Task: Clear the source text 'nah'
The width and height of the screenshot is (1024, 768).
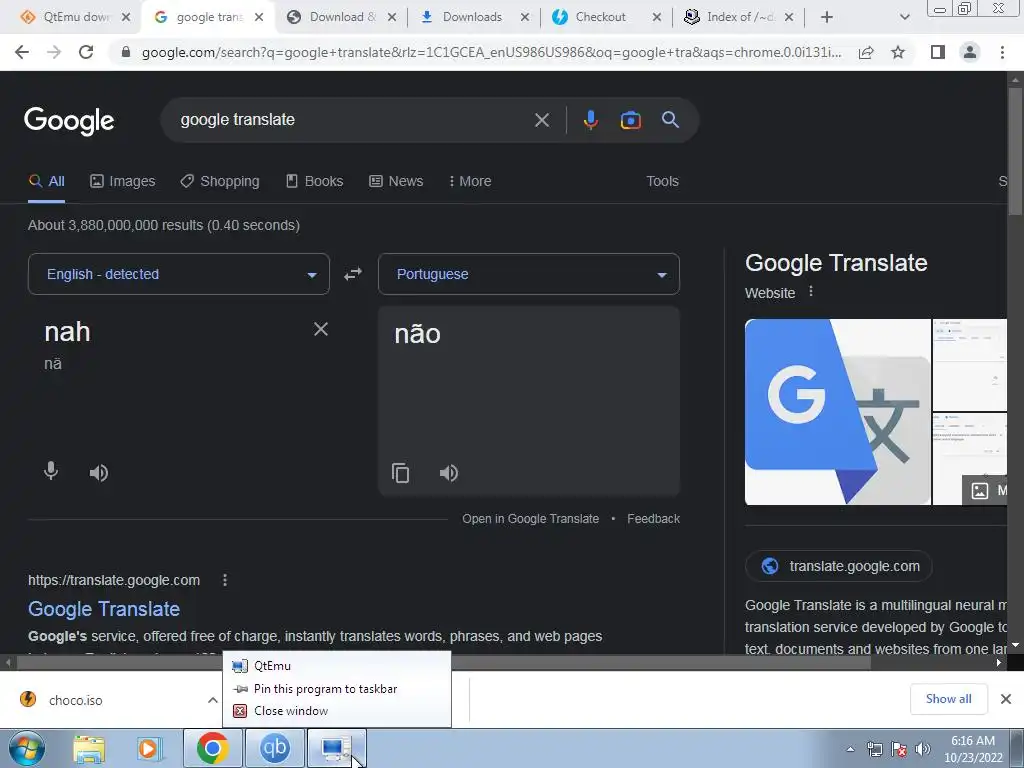Action: pyautogui.click(x=321, y=329)
